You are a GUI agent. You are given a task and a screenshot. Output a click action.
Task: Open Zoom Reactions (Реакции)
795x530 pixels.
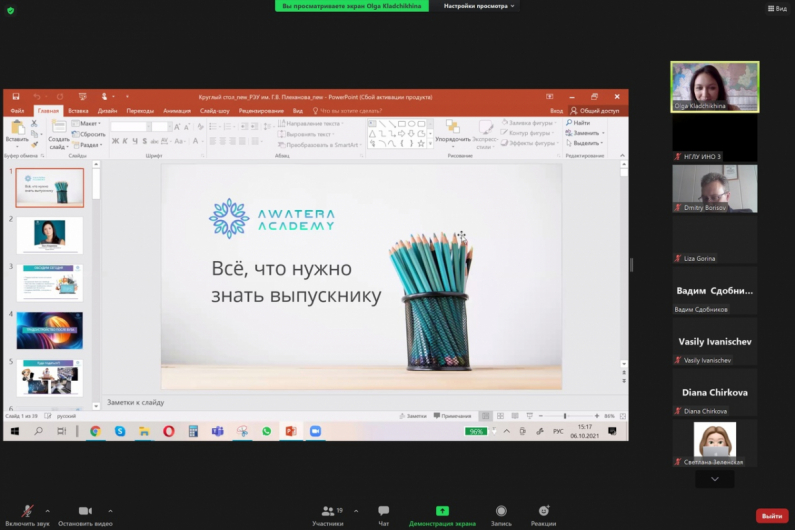tap(544, 515)
